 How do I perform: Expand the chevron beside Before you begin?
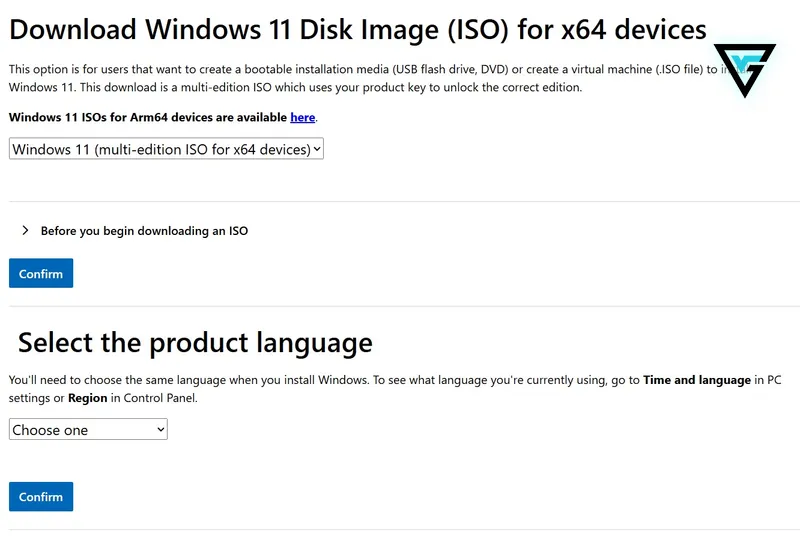25,231
